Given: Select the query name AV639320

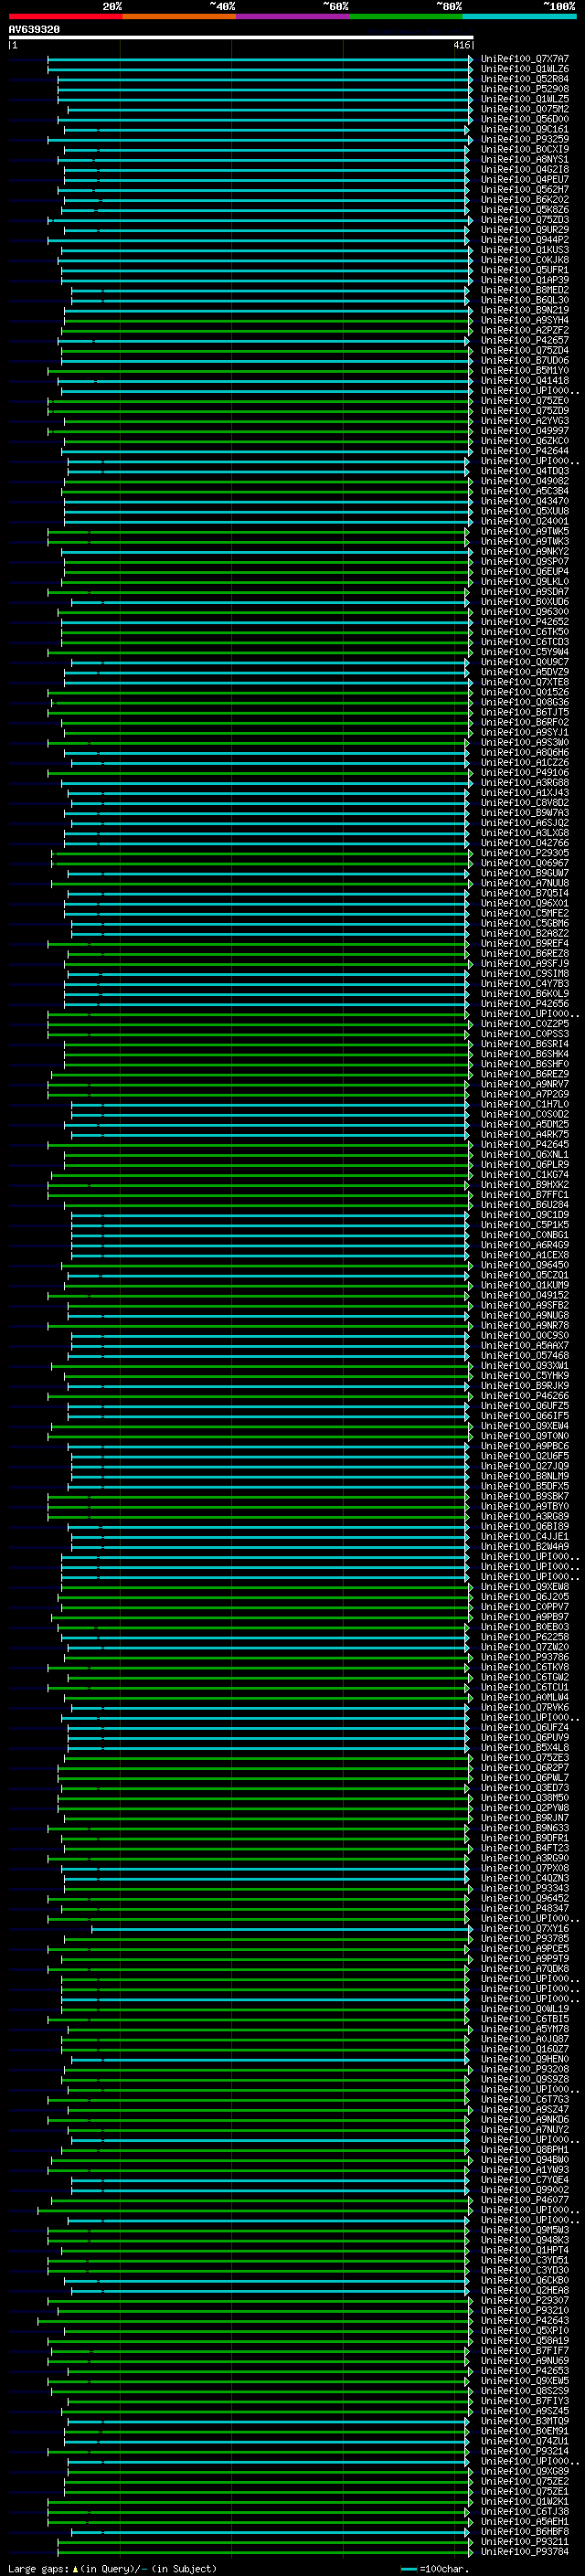Looking at the screenshot, I should (x=34, y=30).
